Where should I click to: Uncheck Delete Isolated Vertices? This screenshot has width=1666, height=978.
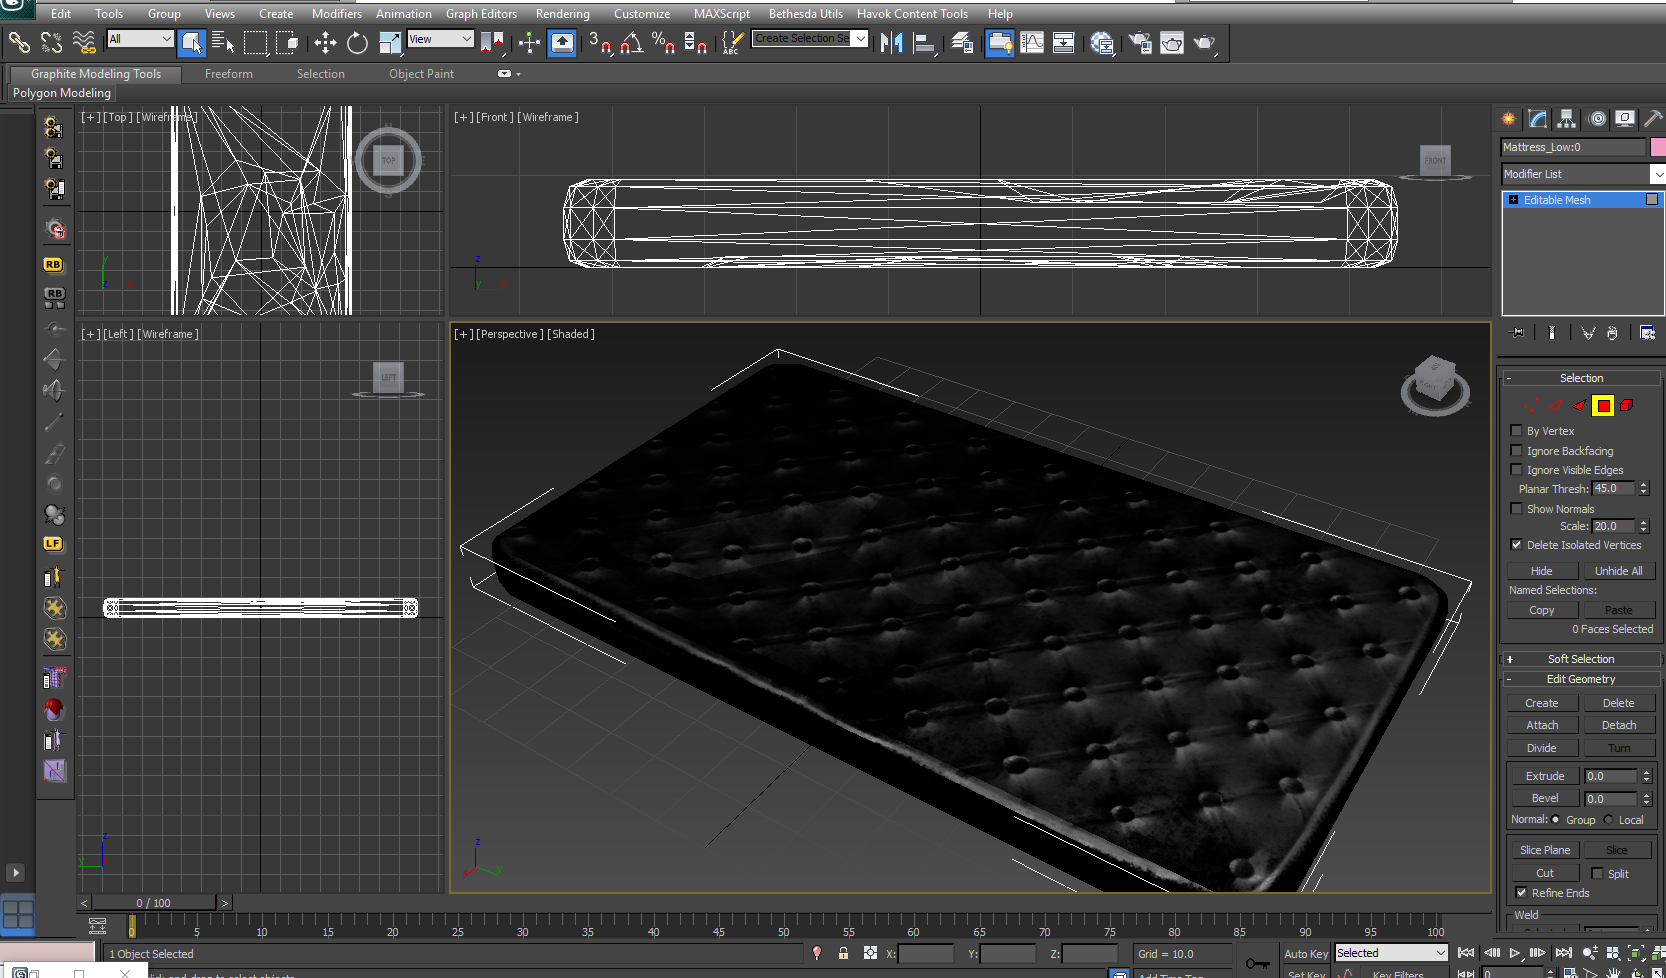point(1516,545)
